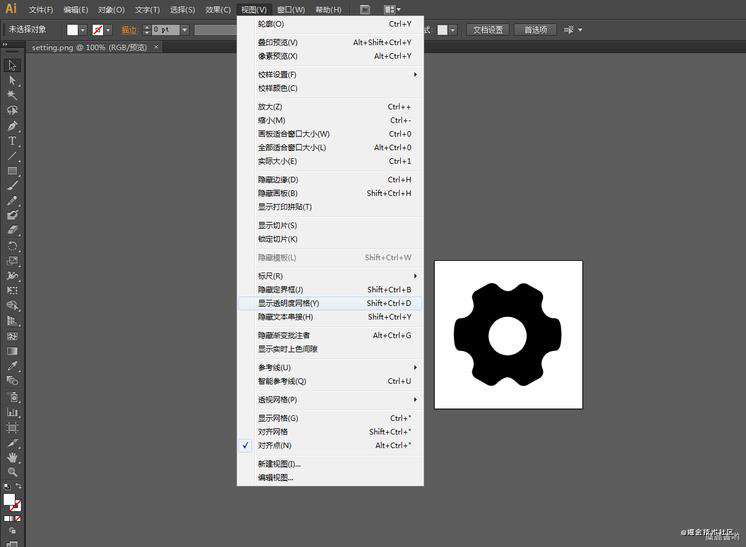The image size is (746, 547).
Task: Enable 对齐网格 snap to grid
Action: click(x=330, y=431)
